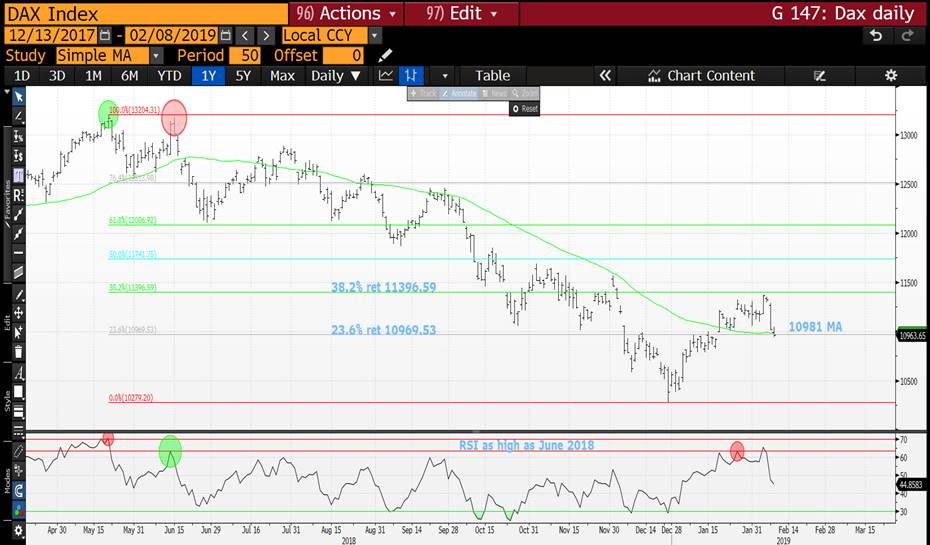Image resolution: width=930 pixels, height=545 pixels.
Task: Open the start date calendar picker
Action: coord(104,35)
